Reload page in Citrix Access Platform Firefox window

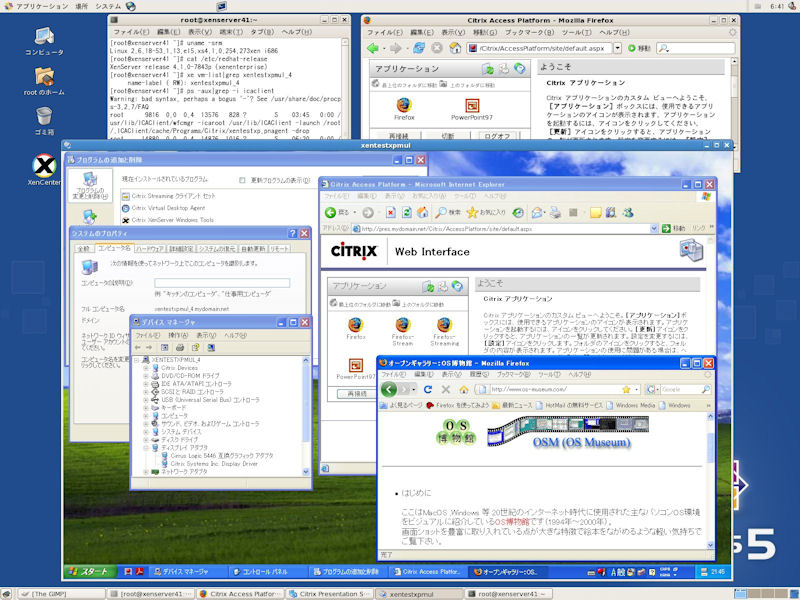419,48
